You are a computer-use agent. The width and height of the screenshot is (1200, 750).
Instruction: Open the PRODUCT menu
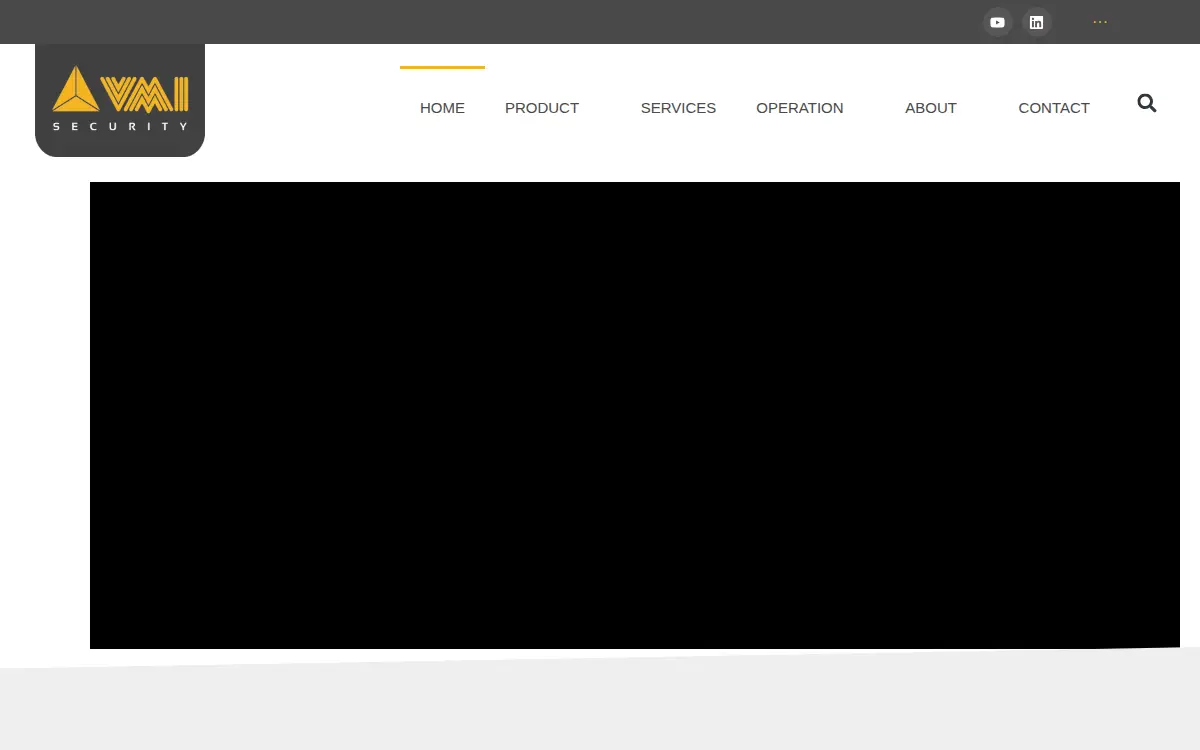pyautogui.click(x=542, y=108)
